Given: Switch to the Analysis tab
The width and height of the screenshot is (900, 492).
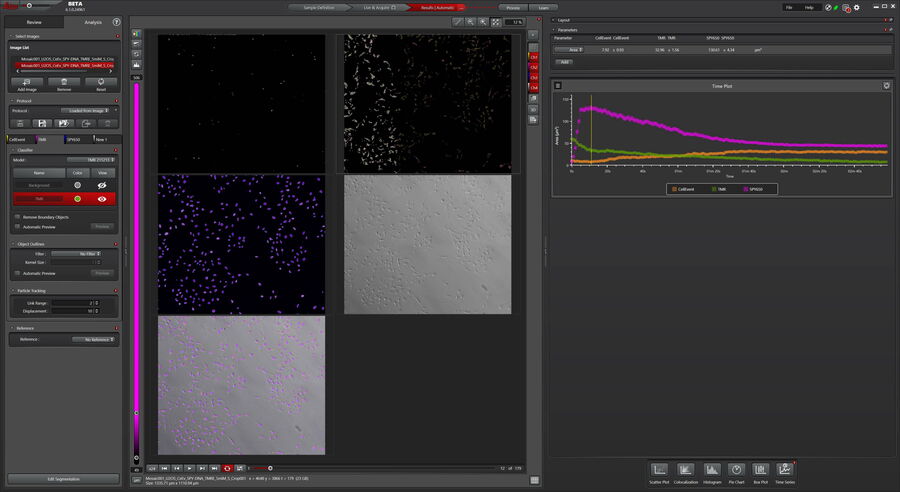Looking at the screenshot, I should (93, 22).
